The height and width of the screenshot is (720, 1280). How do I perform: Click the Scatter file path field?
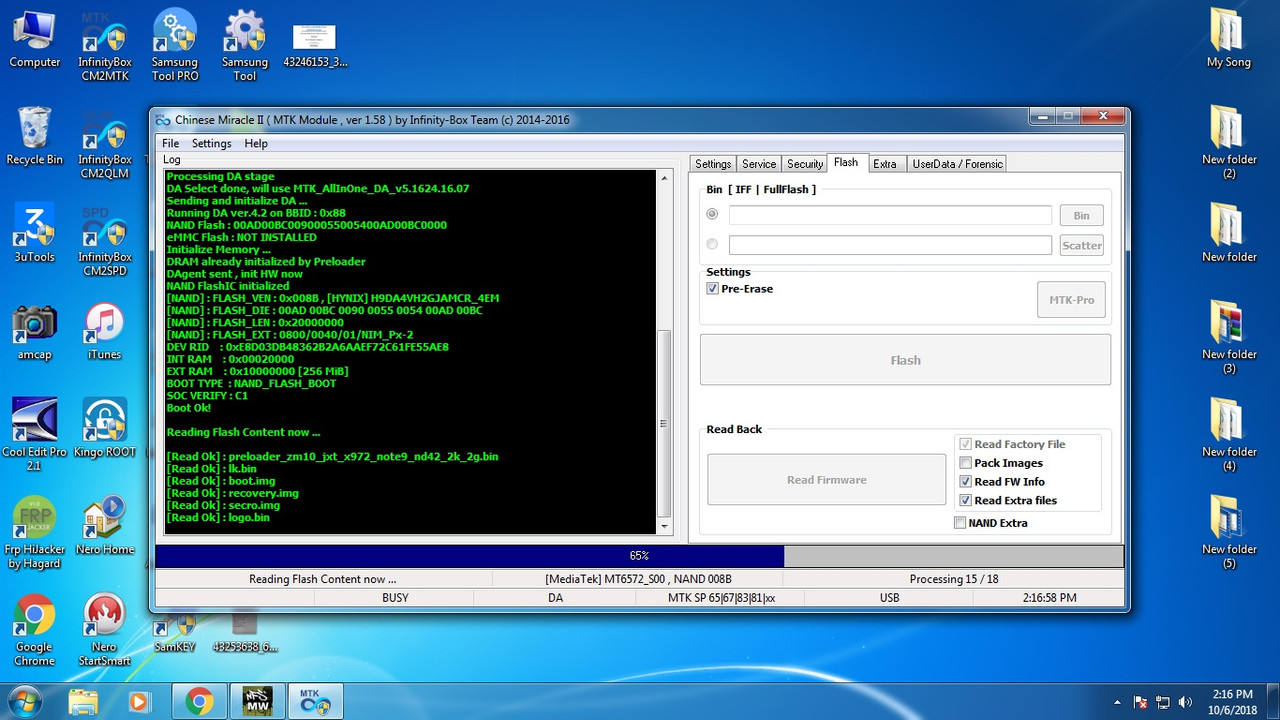(x=890, y=245)
